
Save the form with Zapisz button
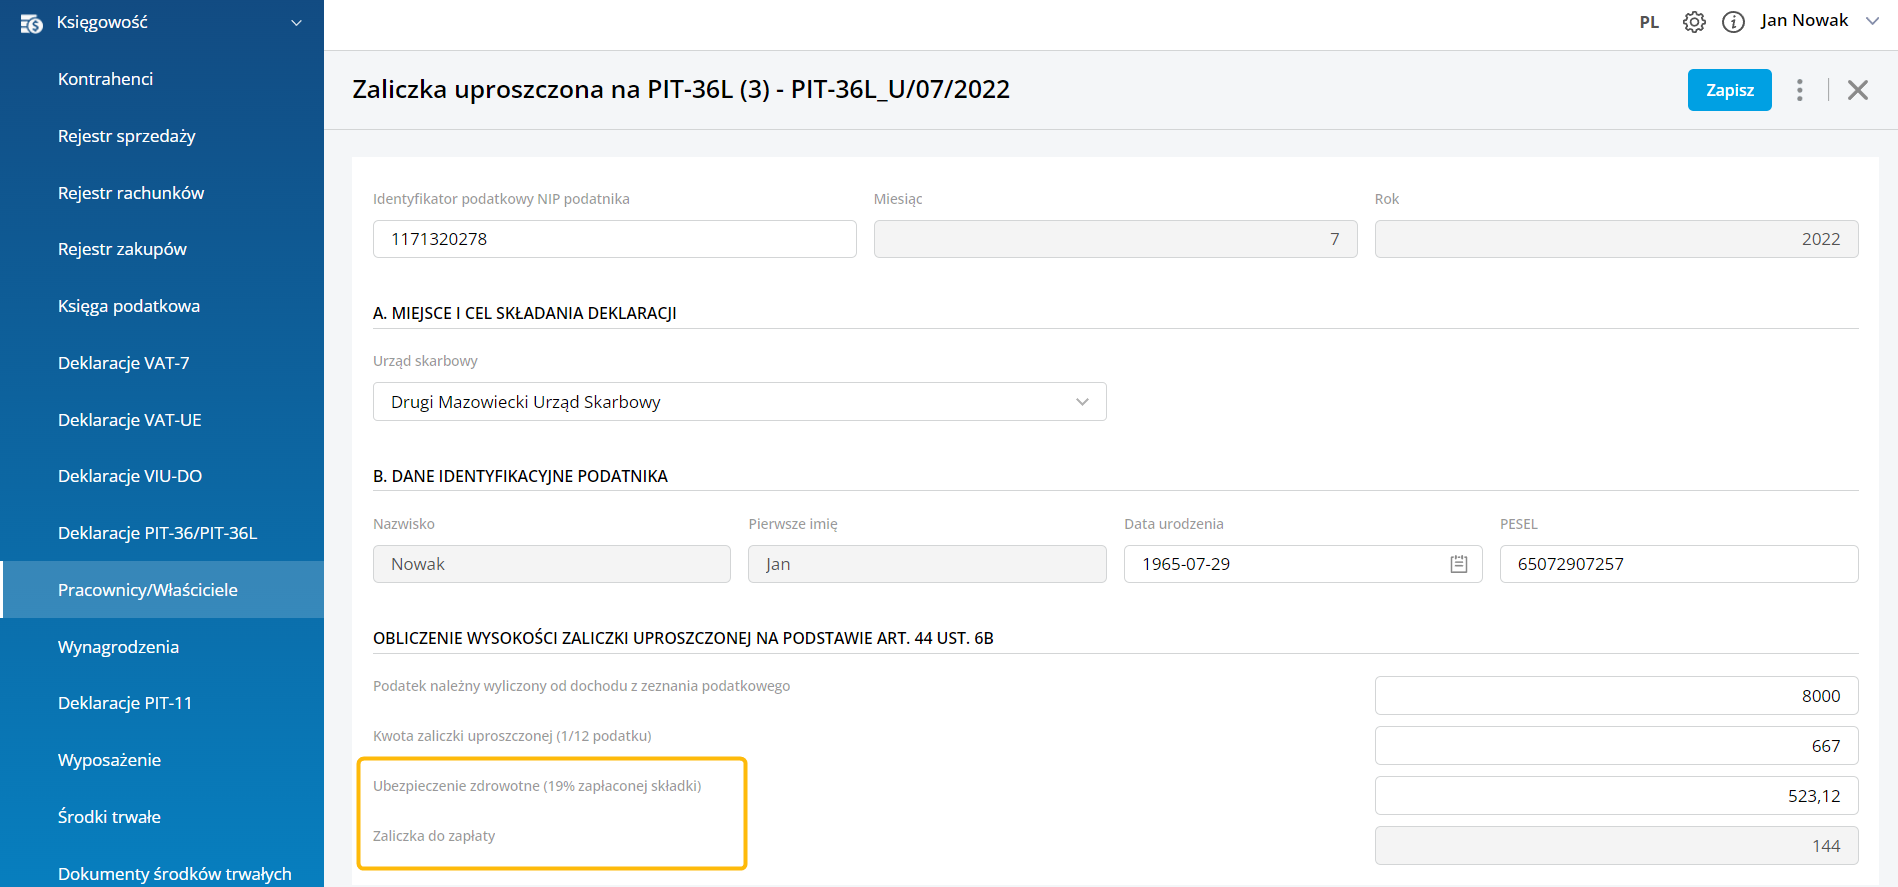coord(1729,90)
